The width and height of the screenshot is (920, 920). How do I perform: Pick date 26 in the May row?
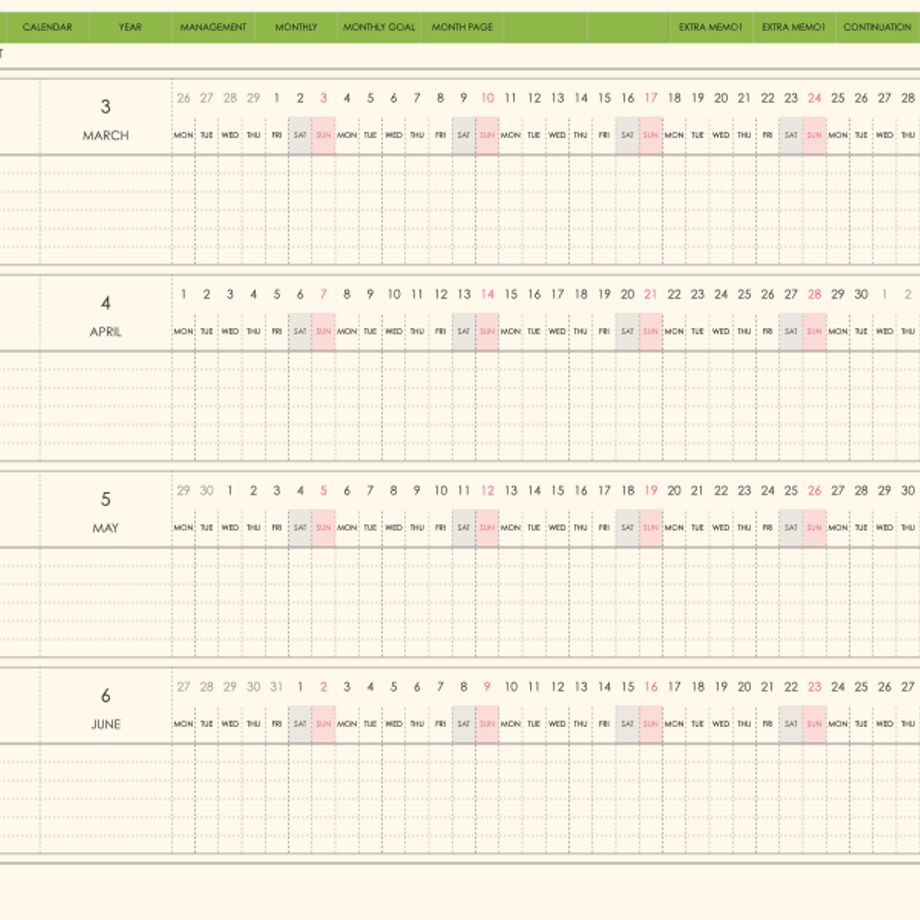(x=814, y=491)
